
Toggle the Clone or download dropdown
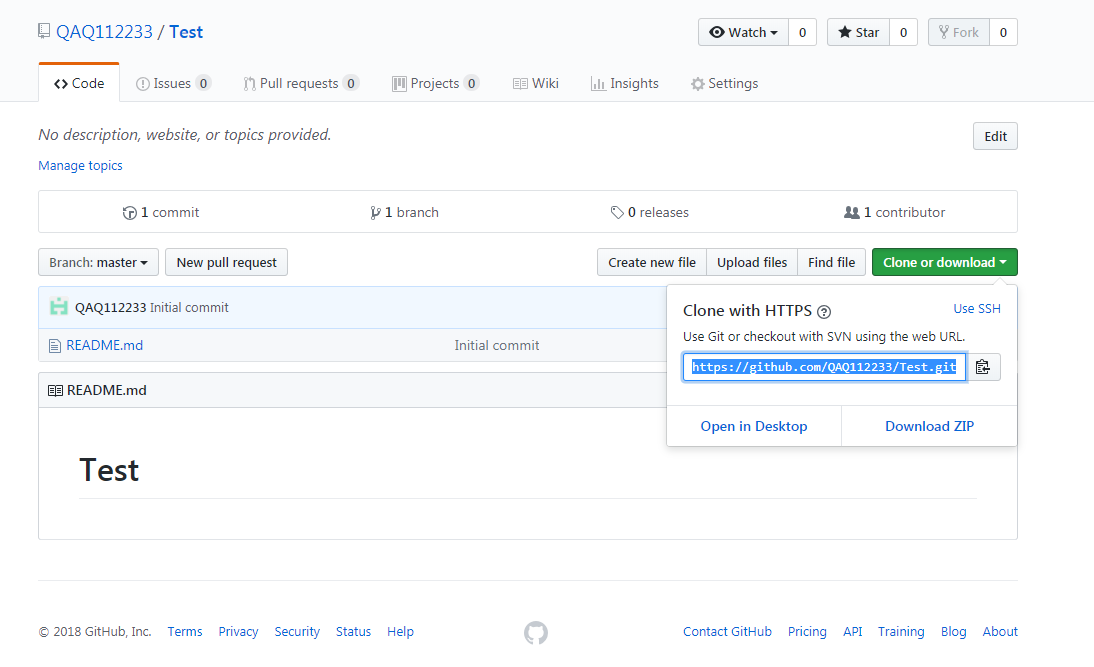click(x=944, y=262)
